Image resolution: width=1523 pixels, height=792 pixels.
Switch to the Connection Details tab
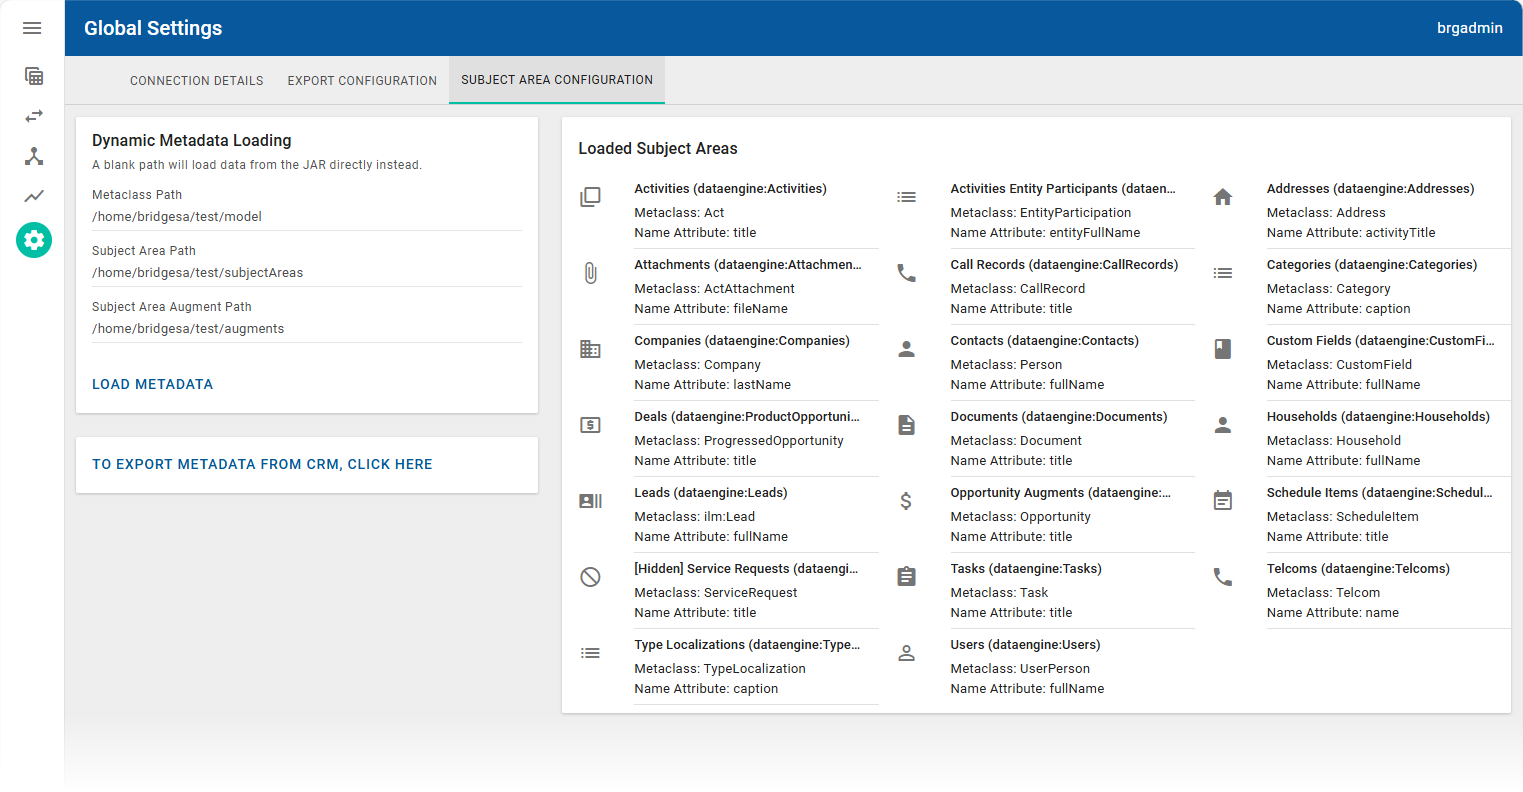(x=196, y=80)
